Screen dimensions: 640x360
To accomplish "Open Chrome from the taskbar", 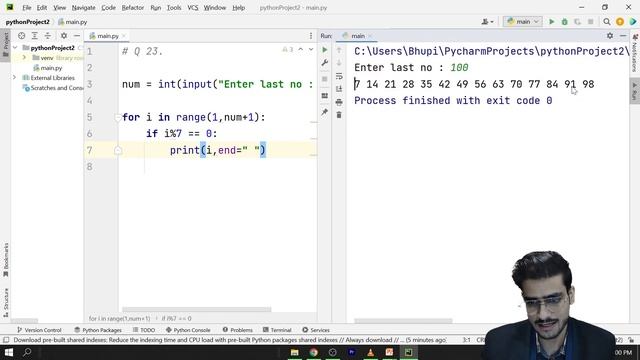I will 313,352.
